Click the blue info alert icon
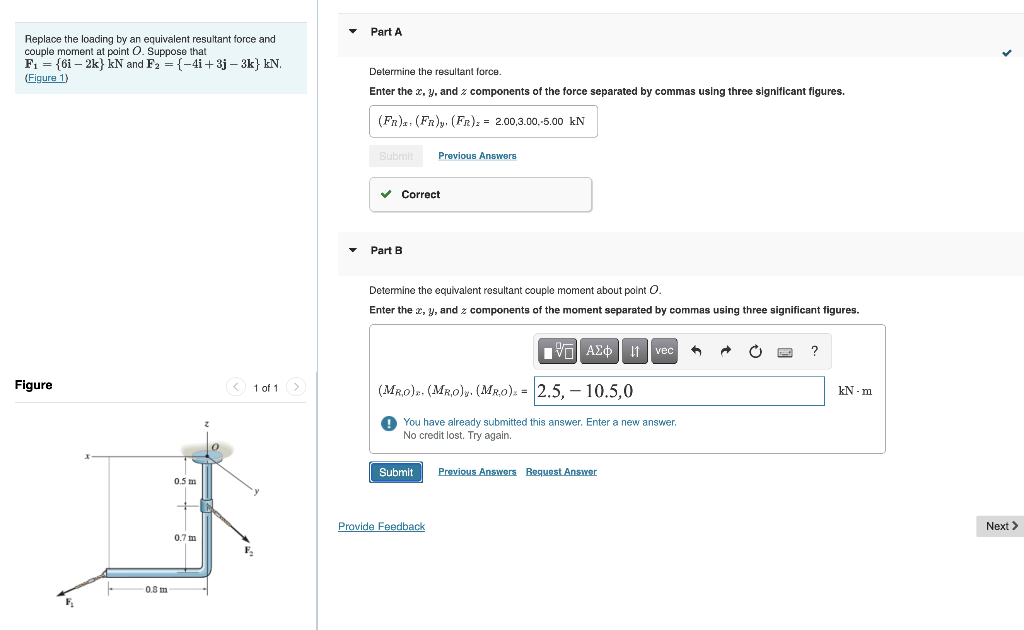 (x=389, y=424)
